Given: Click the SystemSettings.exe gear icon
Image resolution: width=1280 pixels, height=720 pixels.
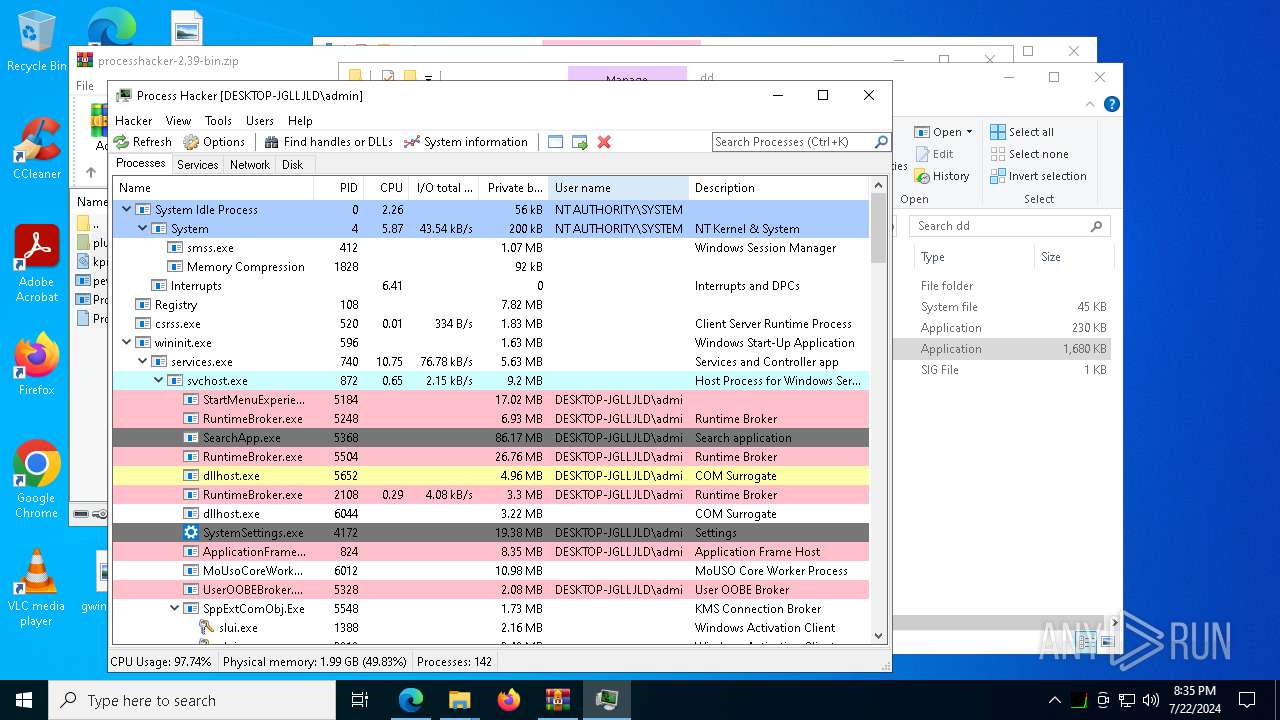Looking at the screenshot, I should 191,533.
